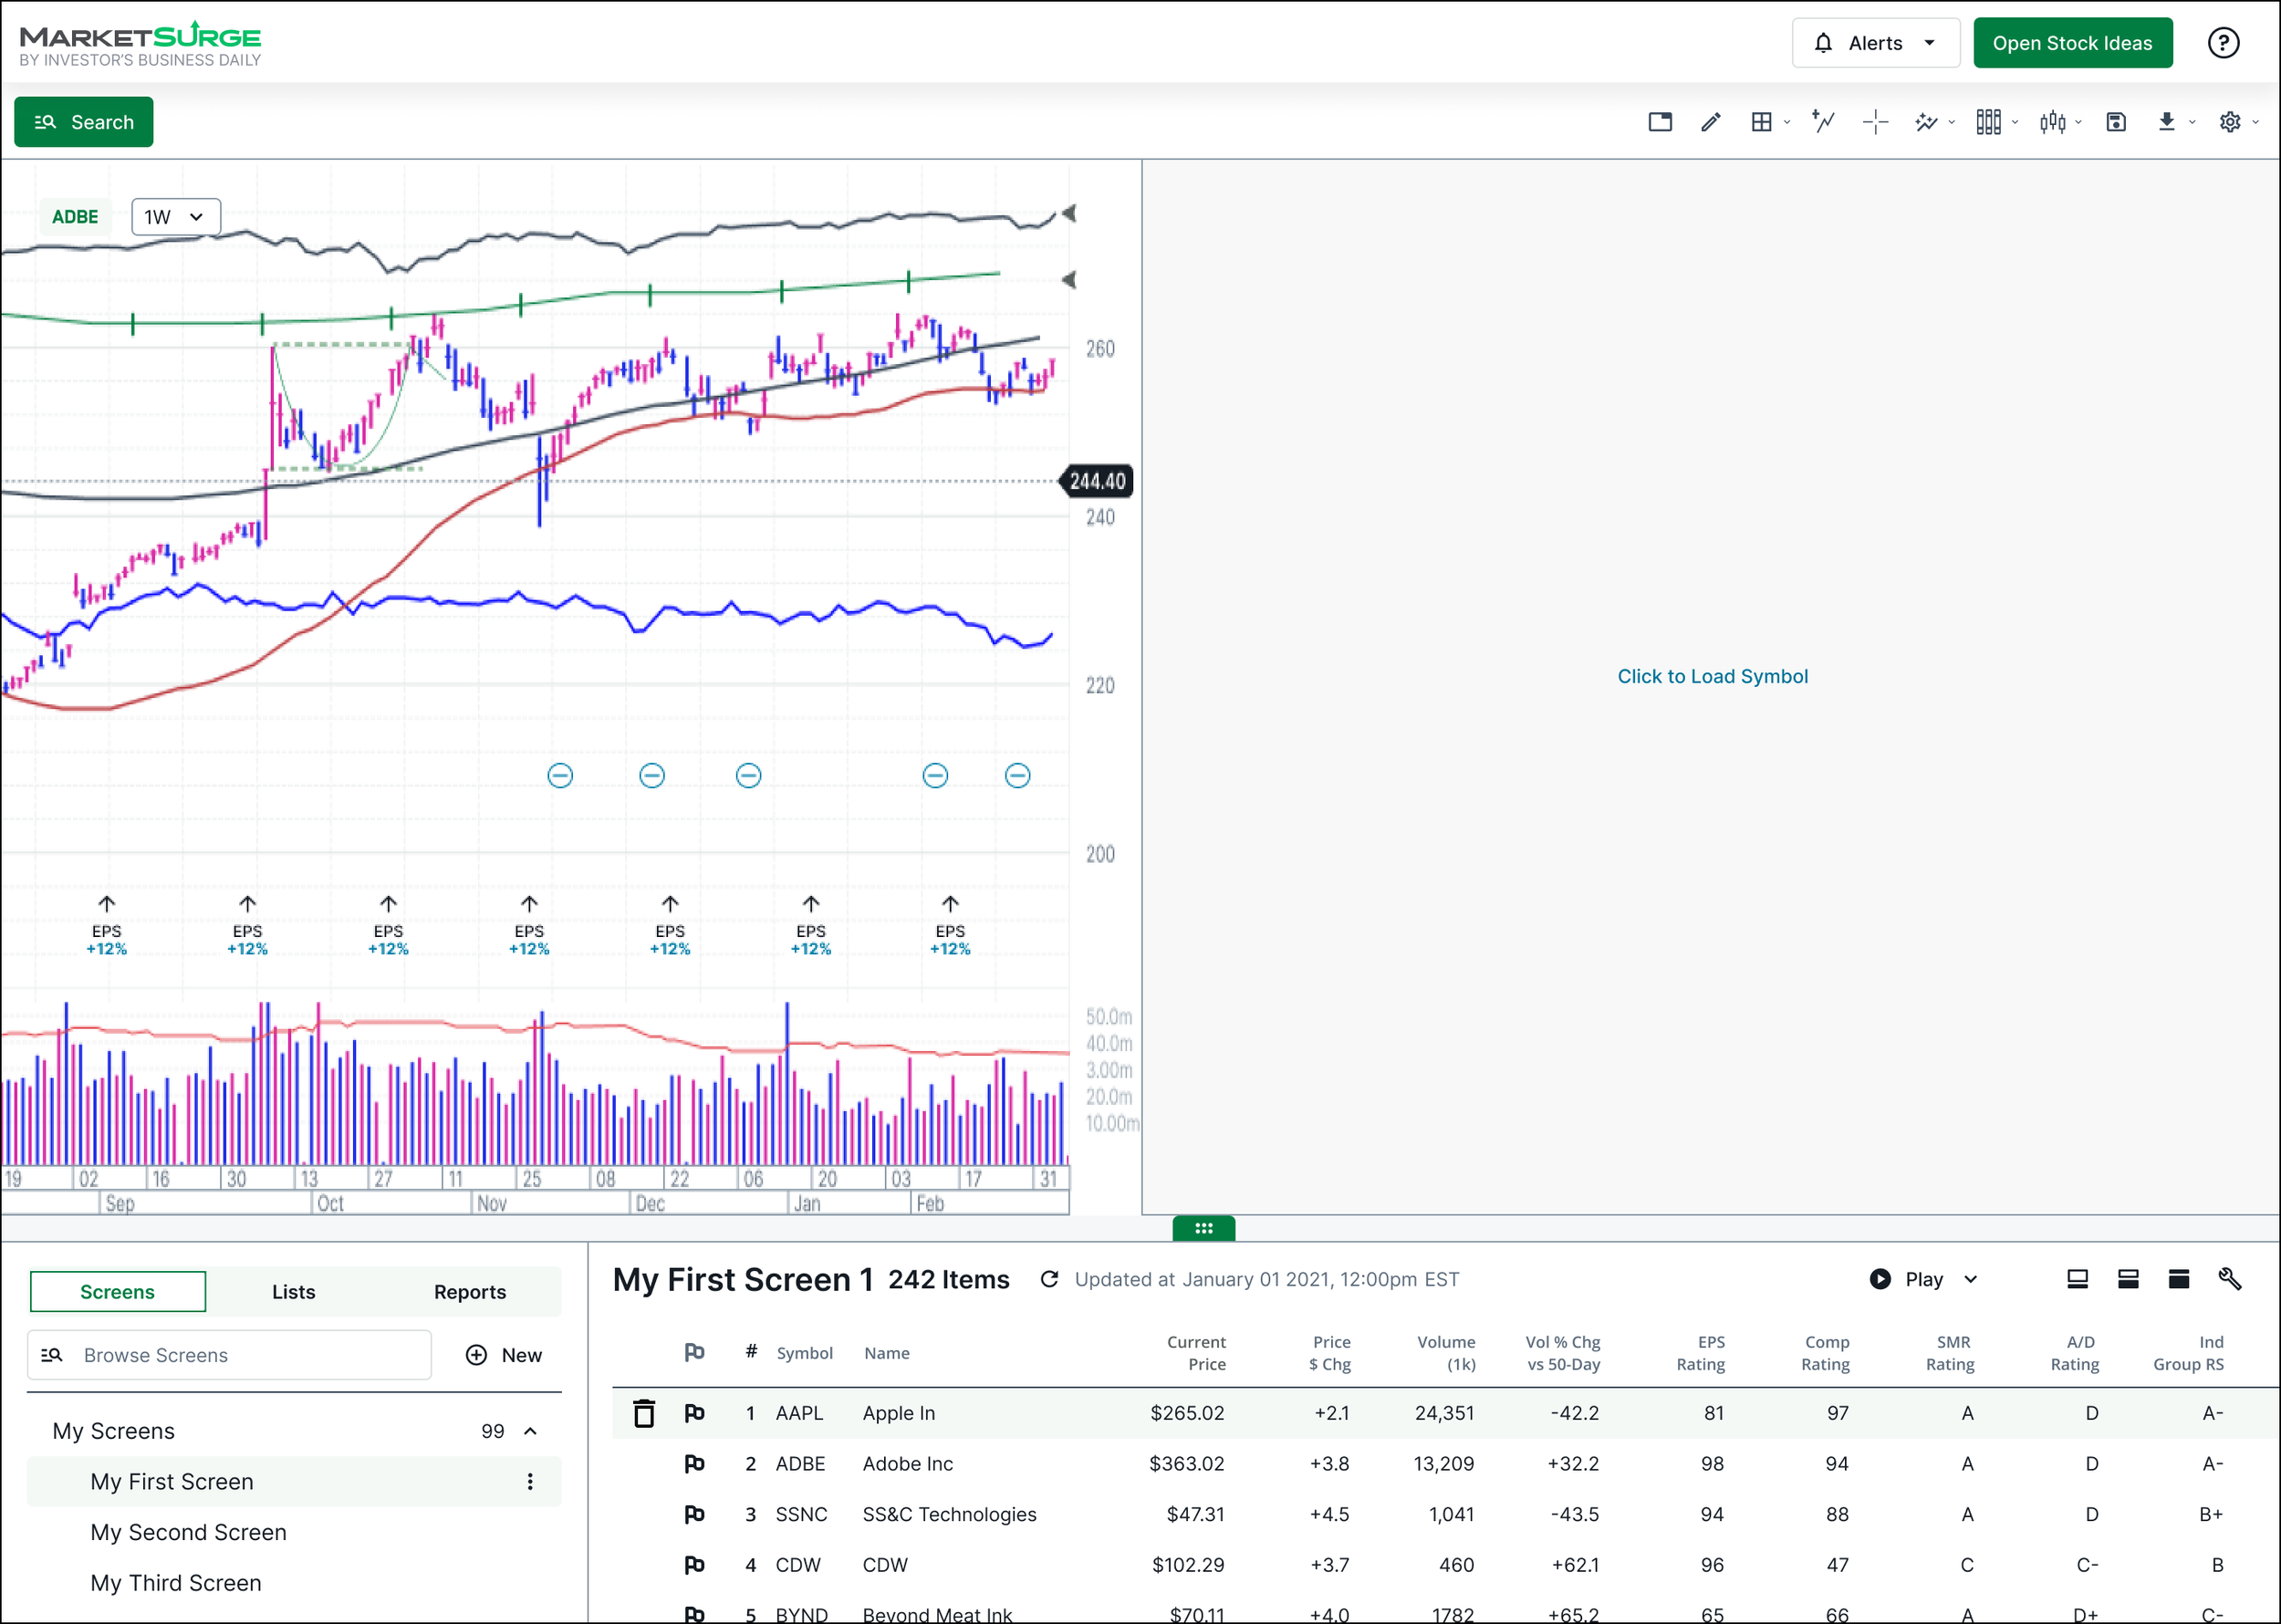Image resolution: width=2281 pixels, height=1624 pixels.
Task: Click the save floppy disk icon
Action: tap(2116, 122)
